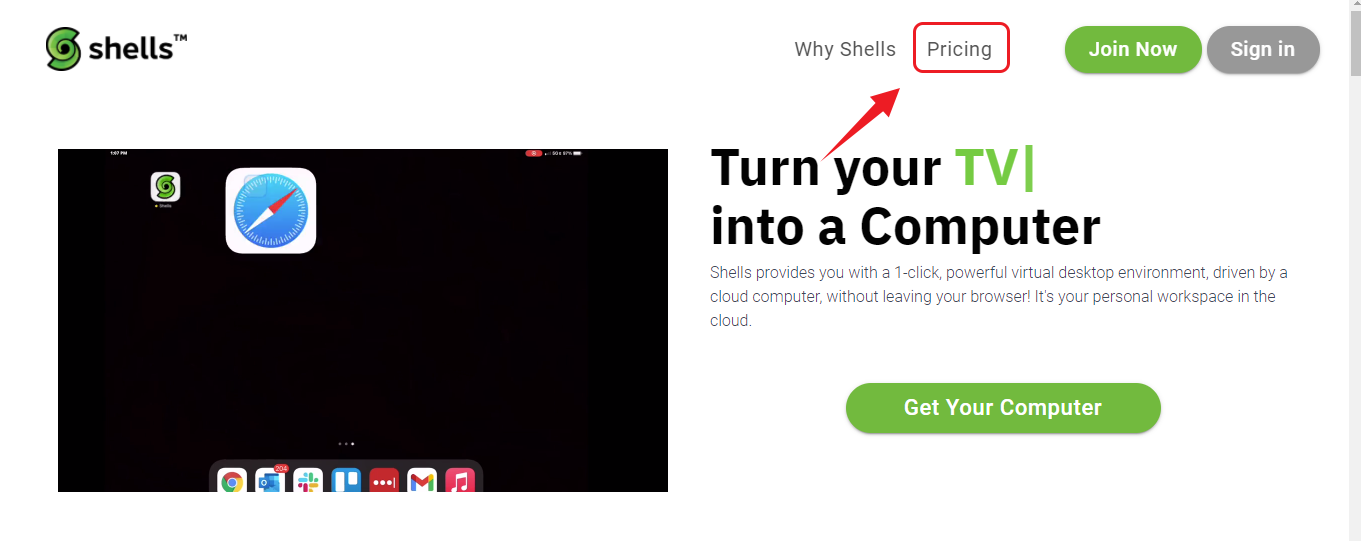1361x541 pixels.
Task: Launch the Music app from the dock
Action: 460,482
